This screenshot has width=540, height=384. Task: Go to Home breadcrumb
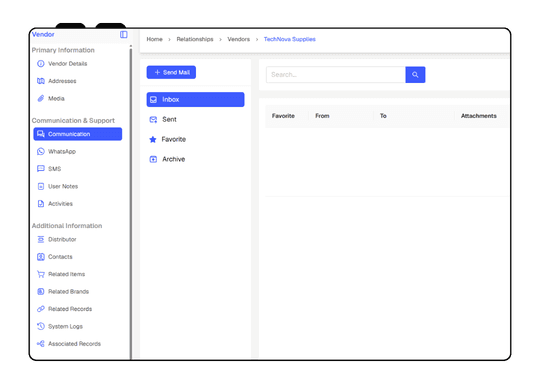[154, 39]
